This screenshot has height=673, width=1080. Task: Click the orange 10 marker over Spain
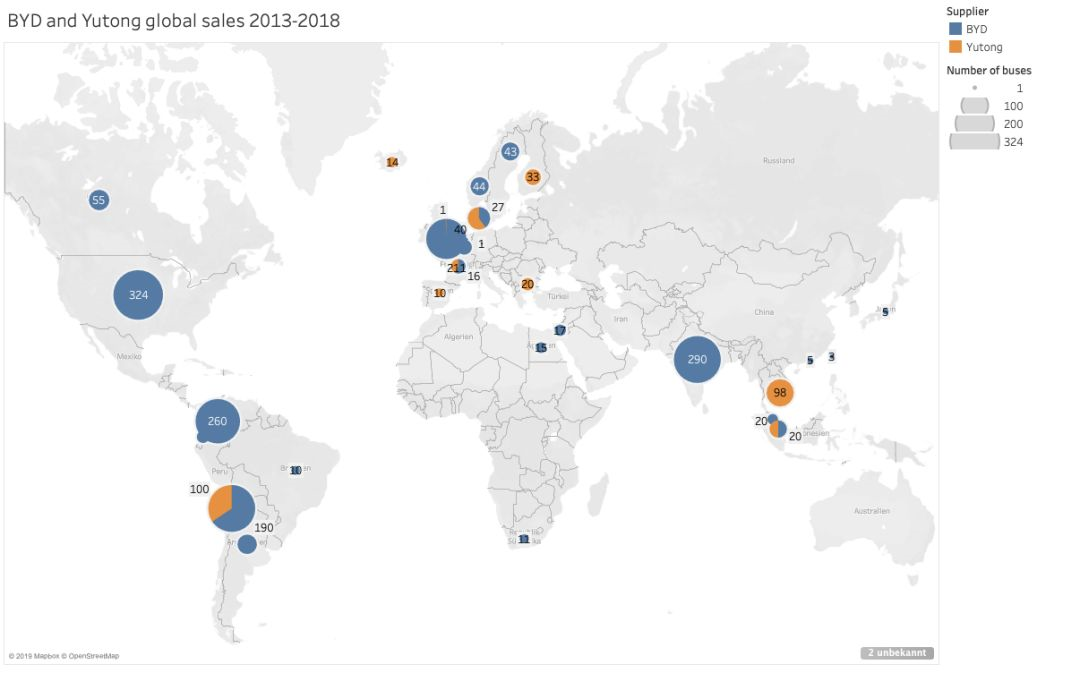pyautogui.click(x=439, y=293)
